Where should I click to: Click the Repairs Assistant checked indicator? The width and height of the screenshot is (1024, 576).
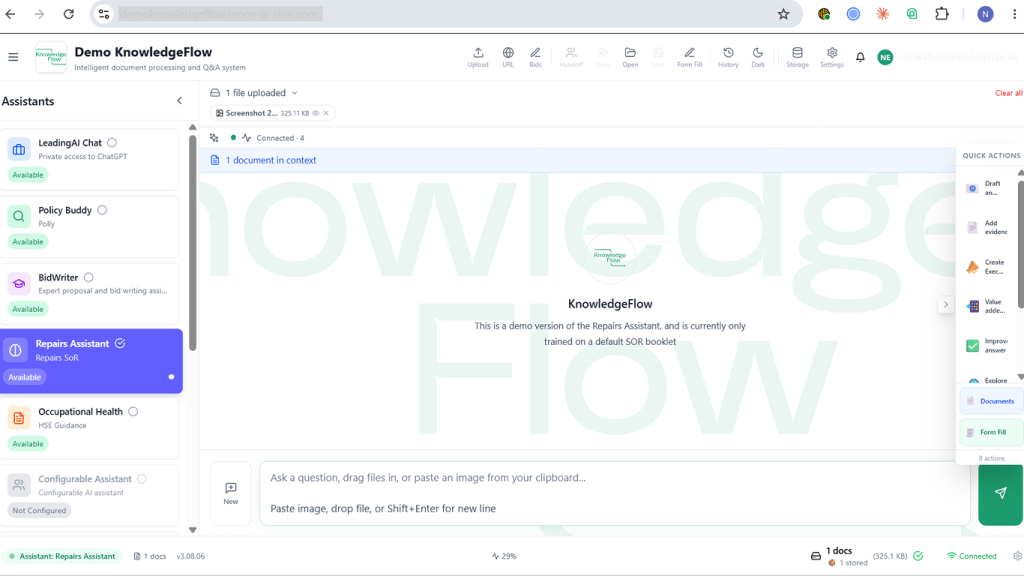(120, 344)
